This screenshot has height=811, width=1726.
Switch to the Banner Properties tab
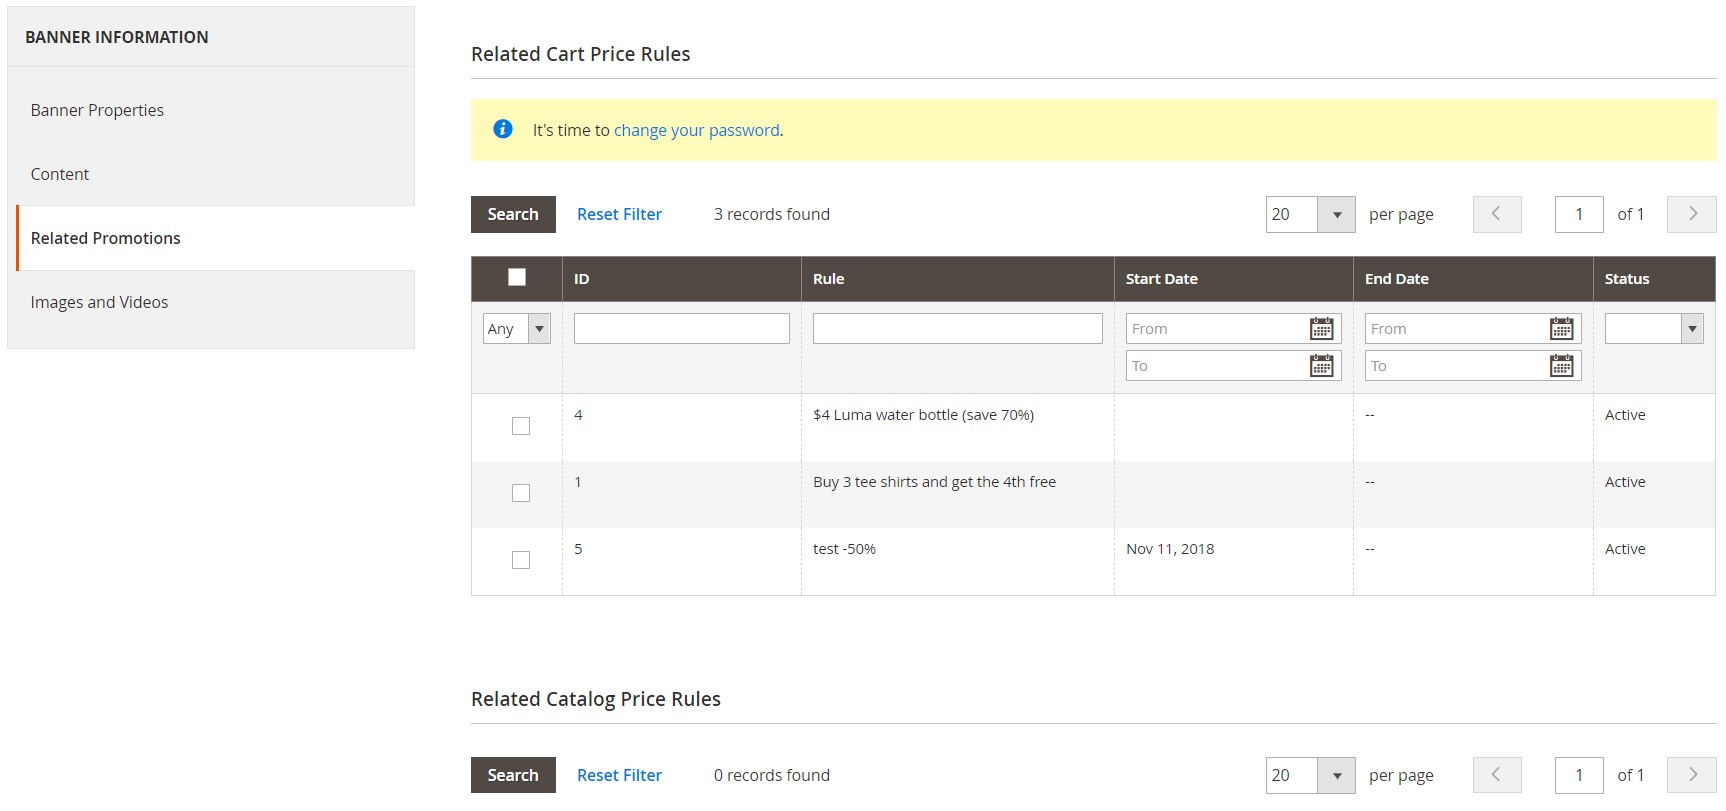click(x=97, y=110)
